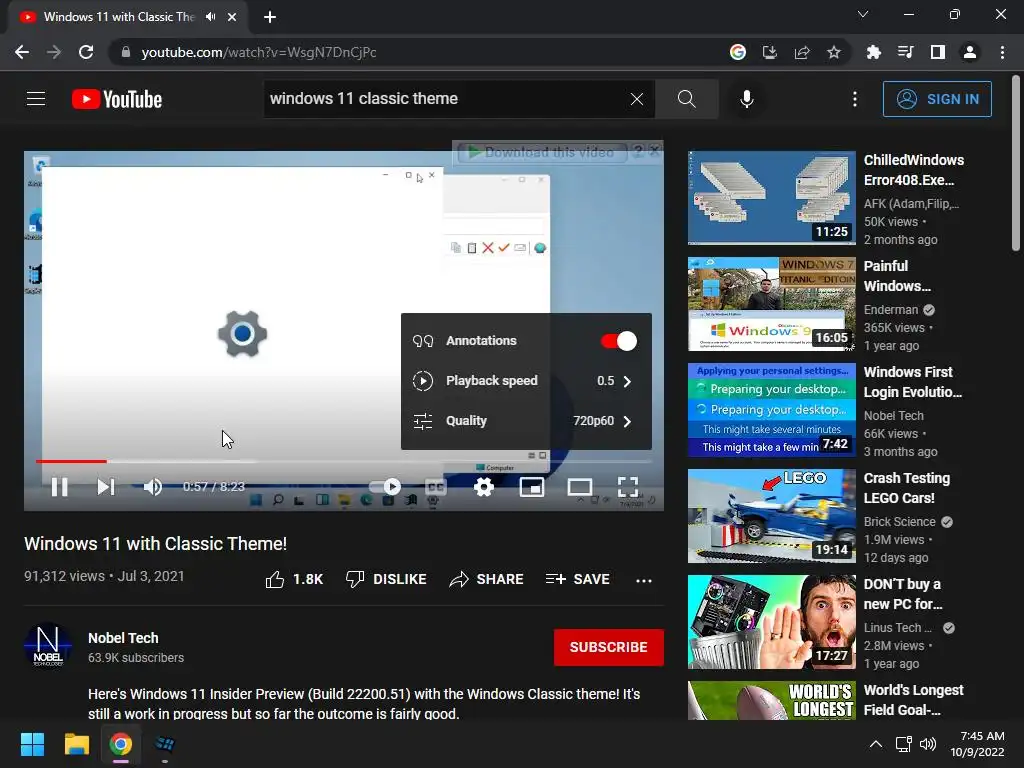Image resolution: width=1024 pixels, height=768 pixels.
Task: Click the browser address bar URL
Action: point(259,52)
